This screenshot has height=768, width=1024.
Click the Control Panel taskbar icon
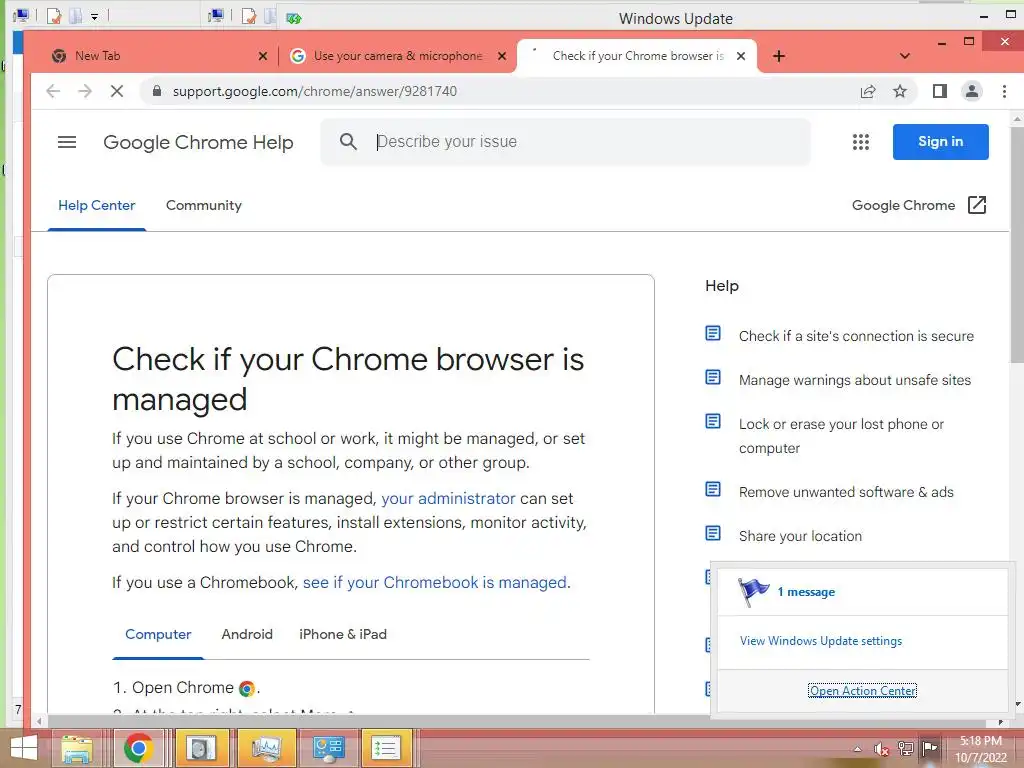327,748
